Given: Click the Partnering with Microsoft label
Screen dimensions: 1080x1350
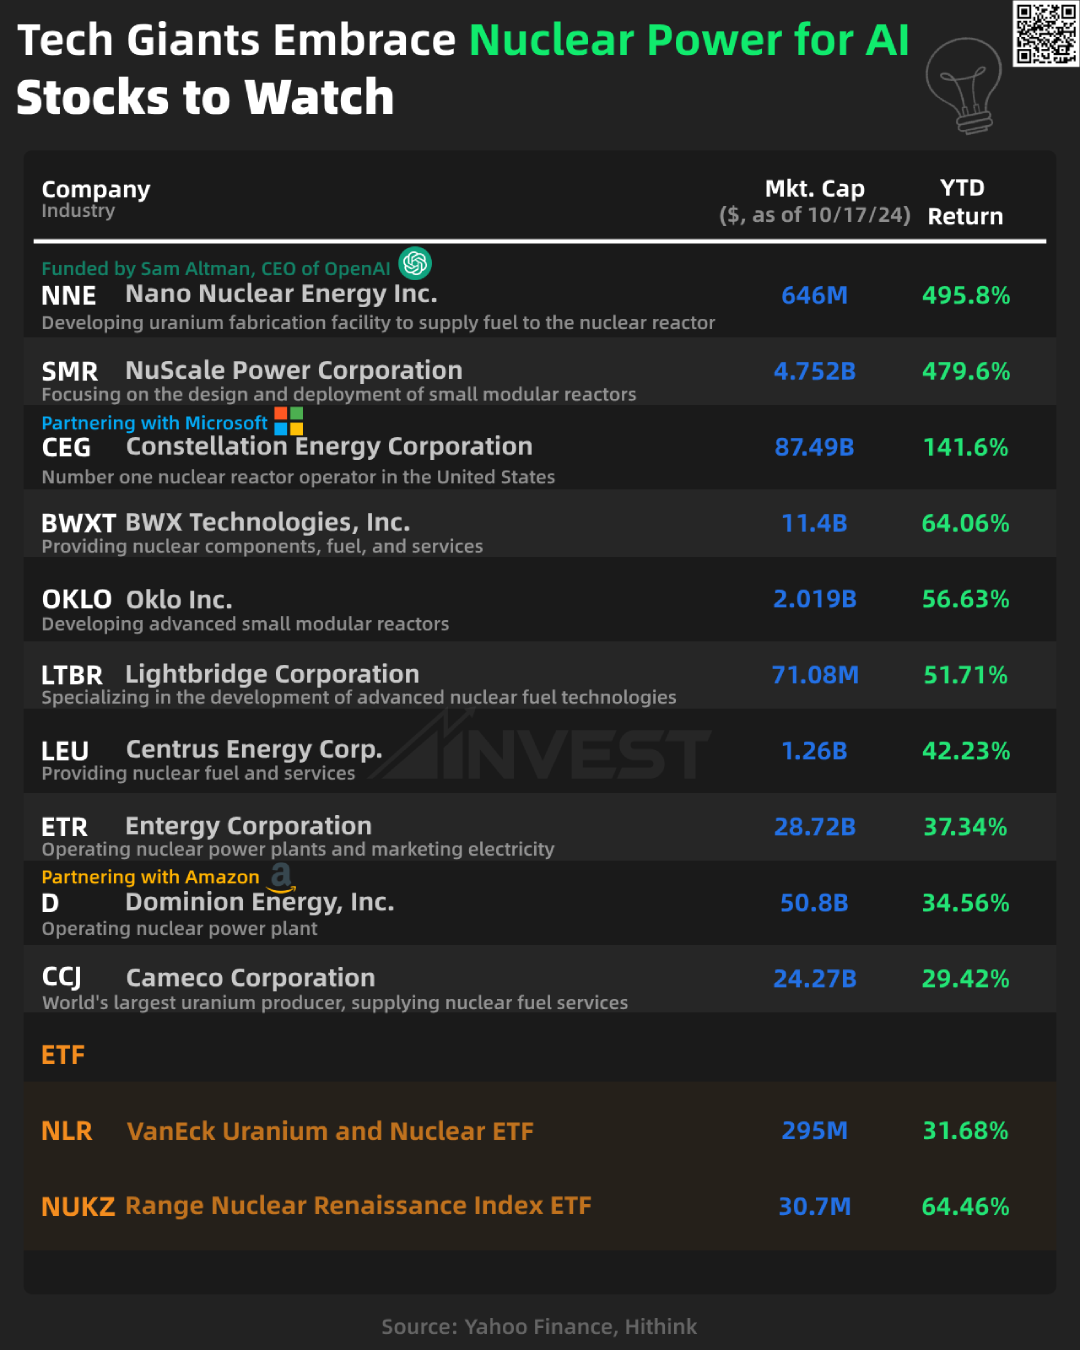Looking at the screenshot, I should click(x=154, y=423).
